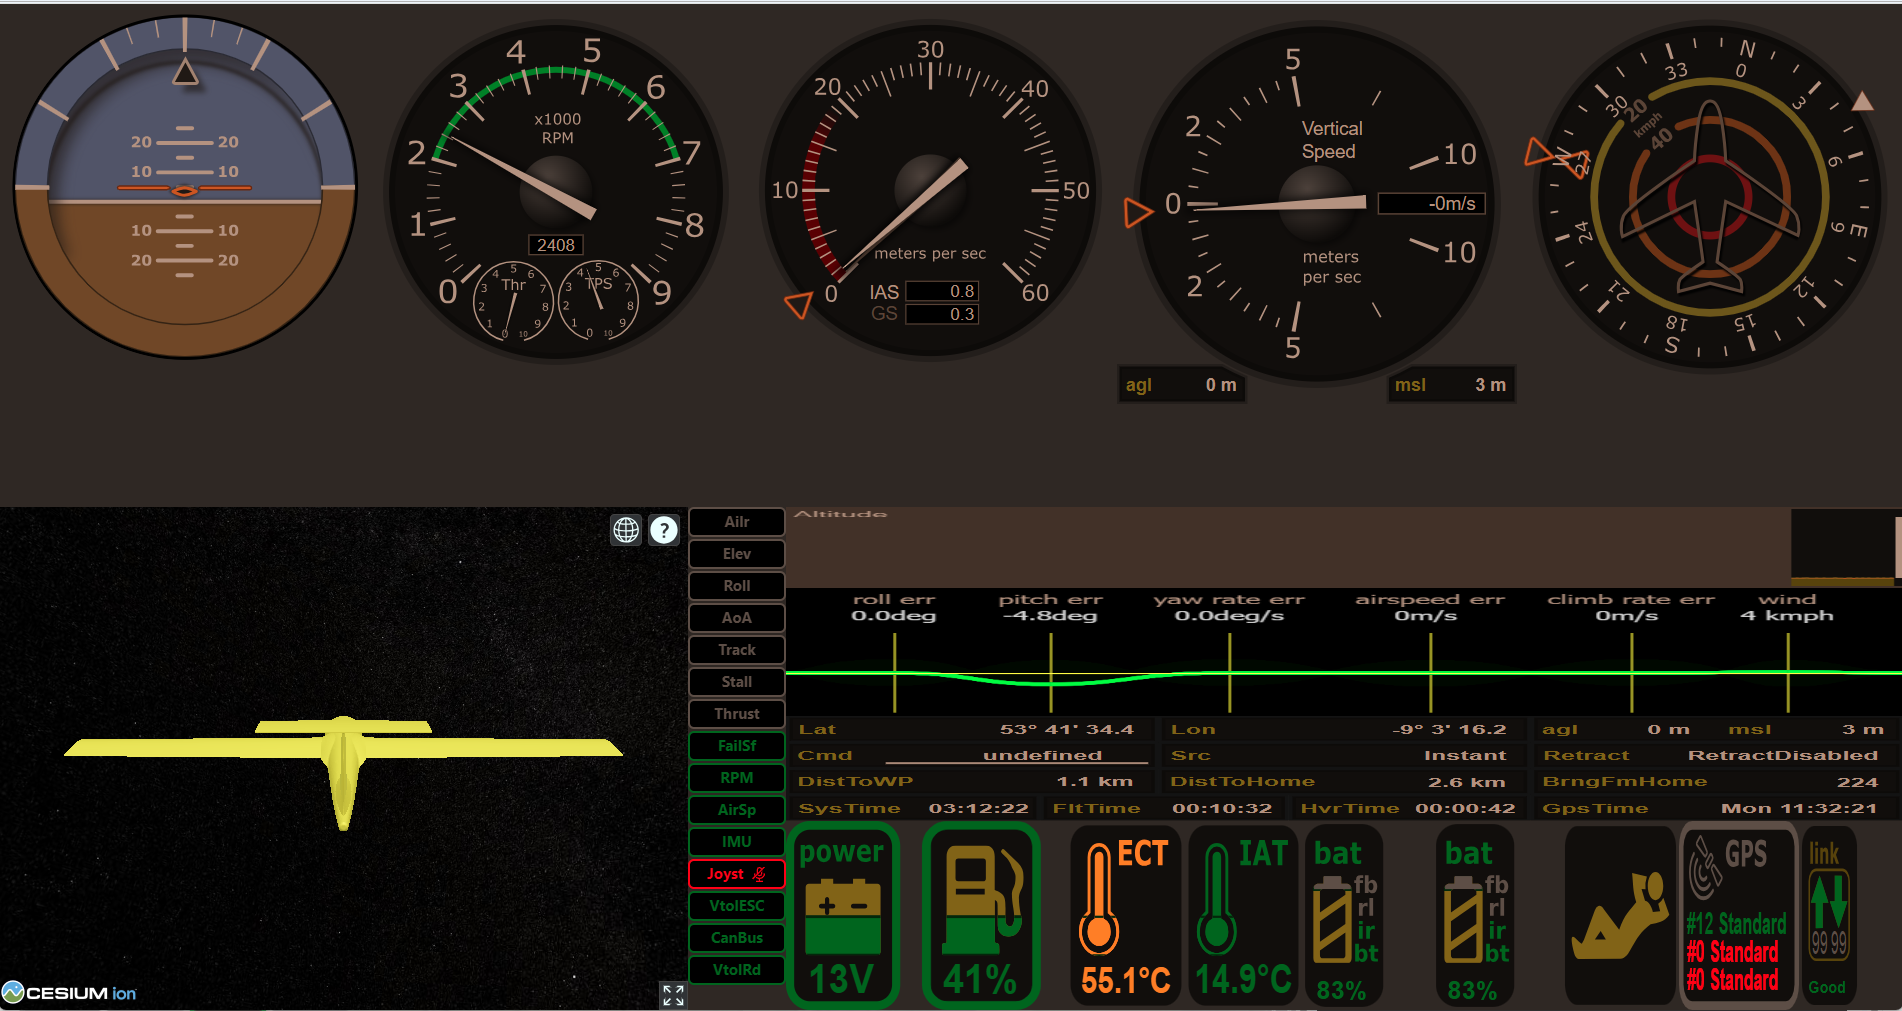Image resolution: width=1902 pixels, height=1011 pixels.
Task: Click the globe icon in the 3D view
Action: pos(626,530)
